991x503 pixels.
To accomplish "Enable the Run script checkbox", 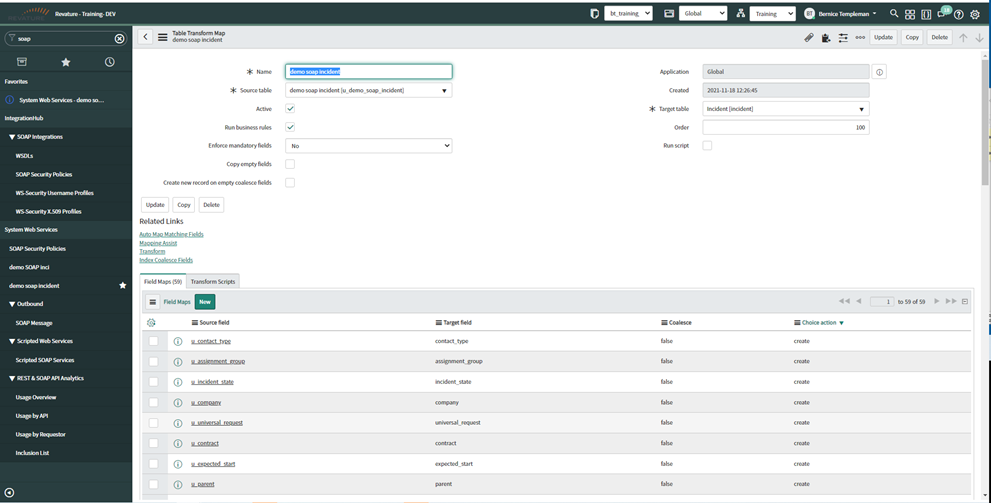I will click(707, 145).
